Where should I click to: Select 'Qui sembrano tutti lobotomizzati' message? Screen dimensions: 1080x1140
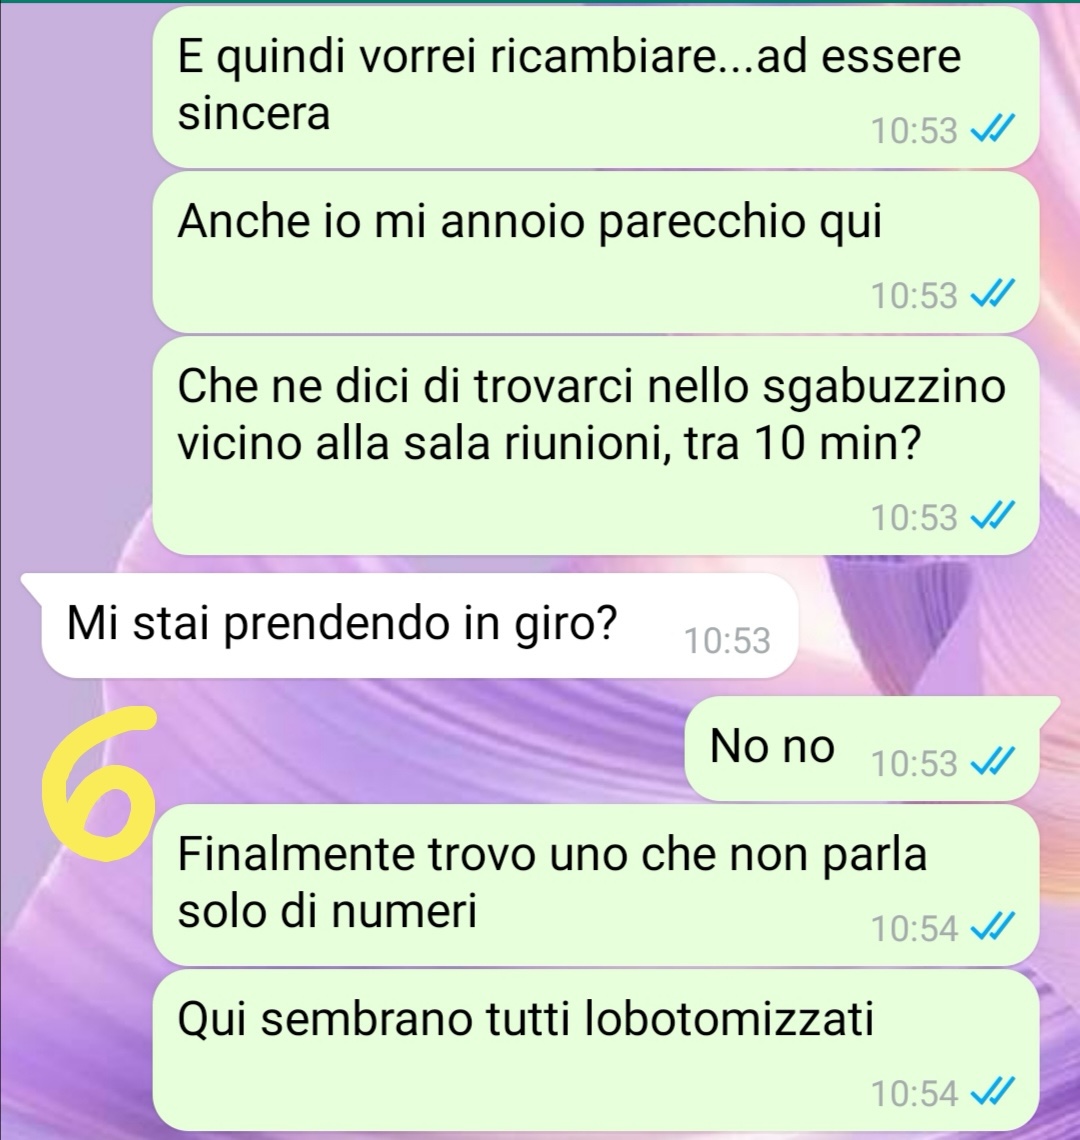[x=596, y=1051]
